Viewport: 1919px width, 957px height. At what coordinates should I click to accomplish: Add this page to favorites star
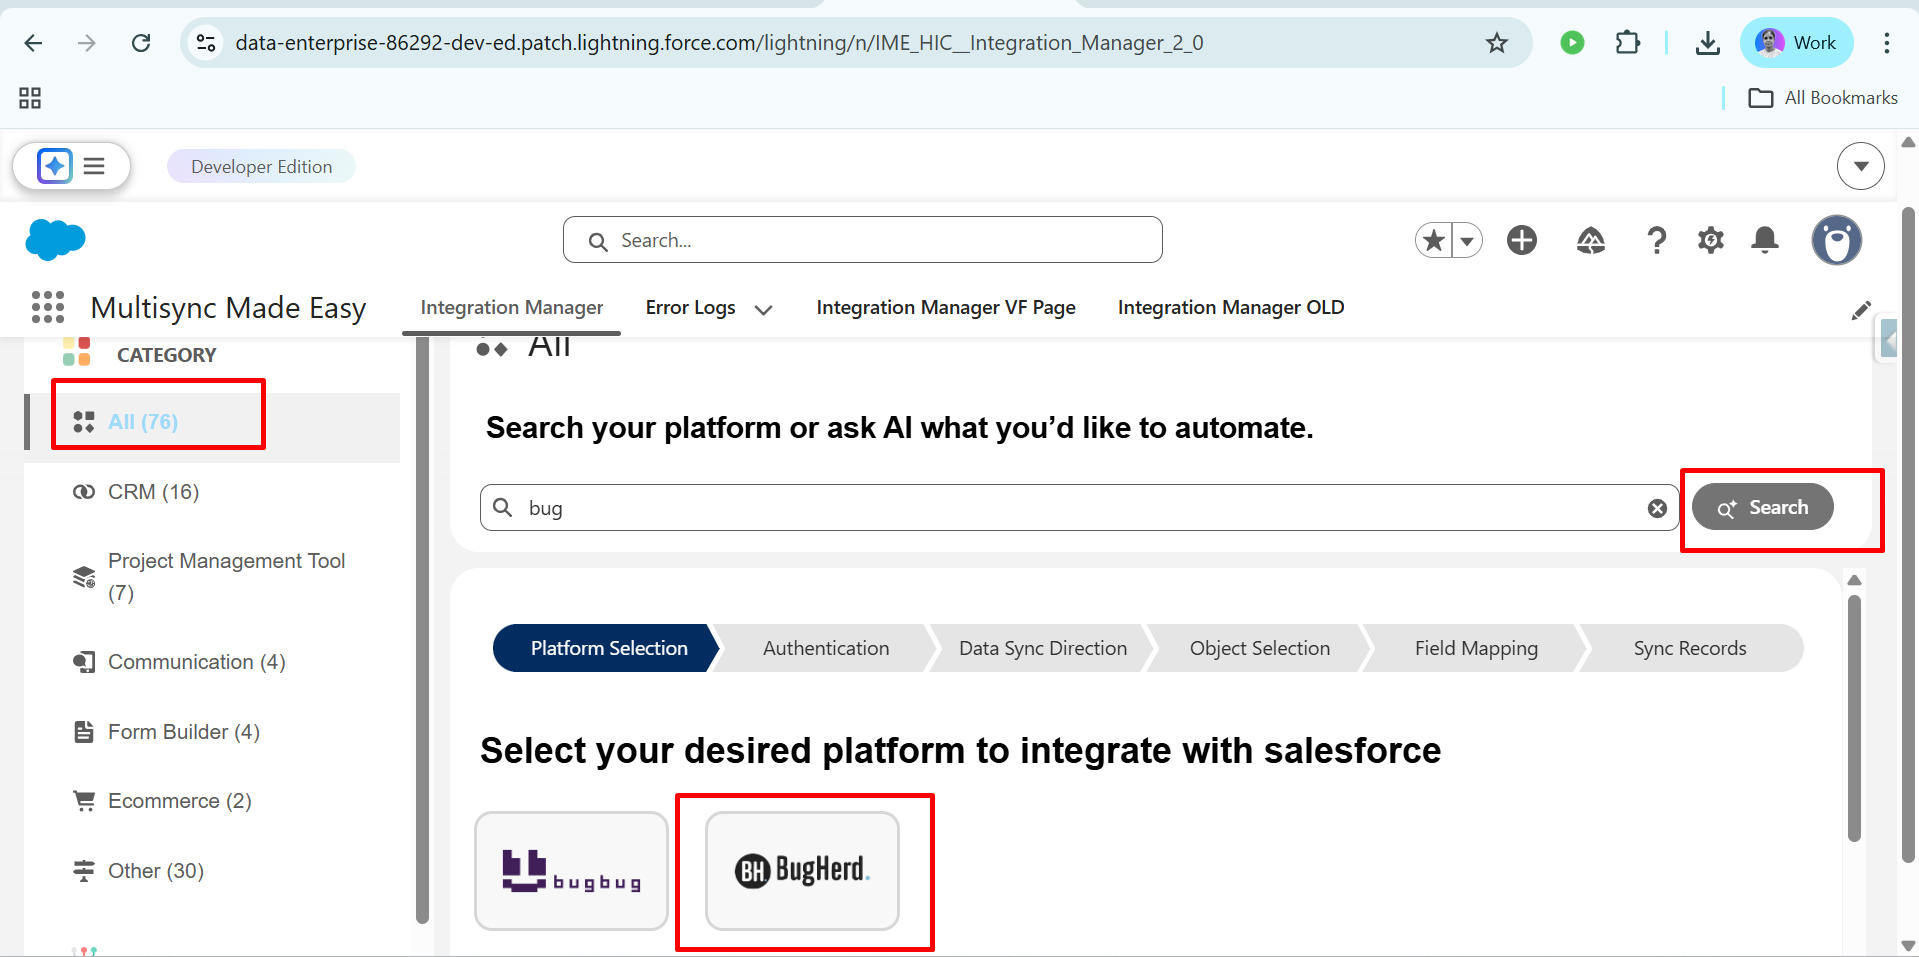[1434, 240]
